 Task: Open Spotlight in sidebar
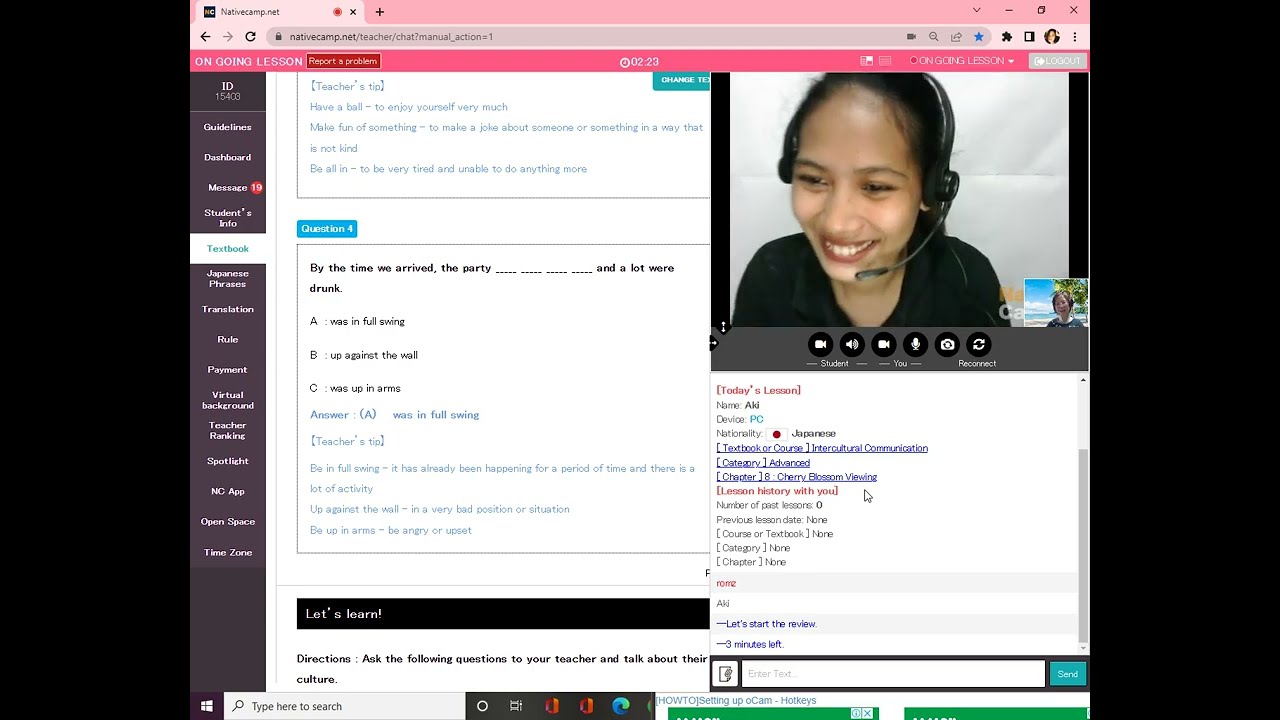click(x=228, y=461)
